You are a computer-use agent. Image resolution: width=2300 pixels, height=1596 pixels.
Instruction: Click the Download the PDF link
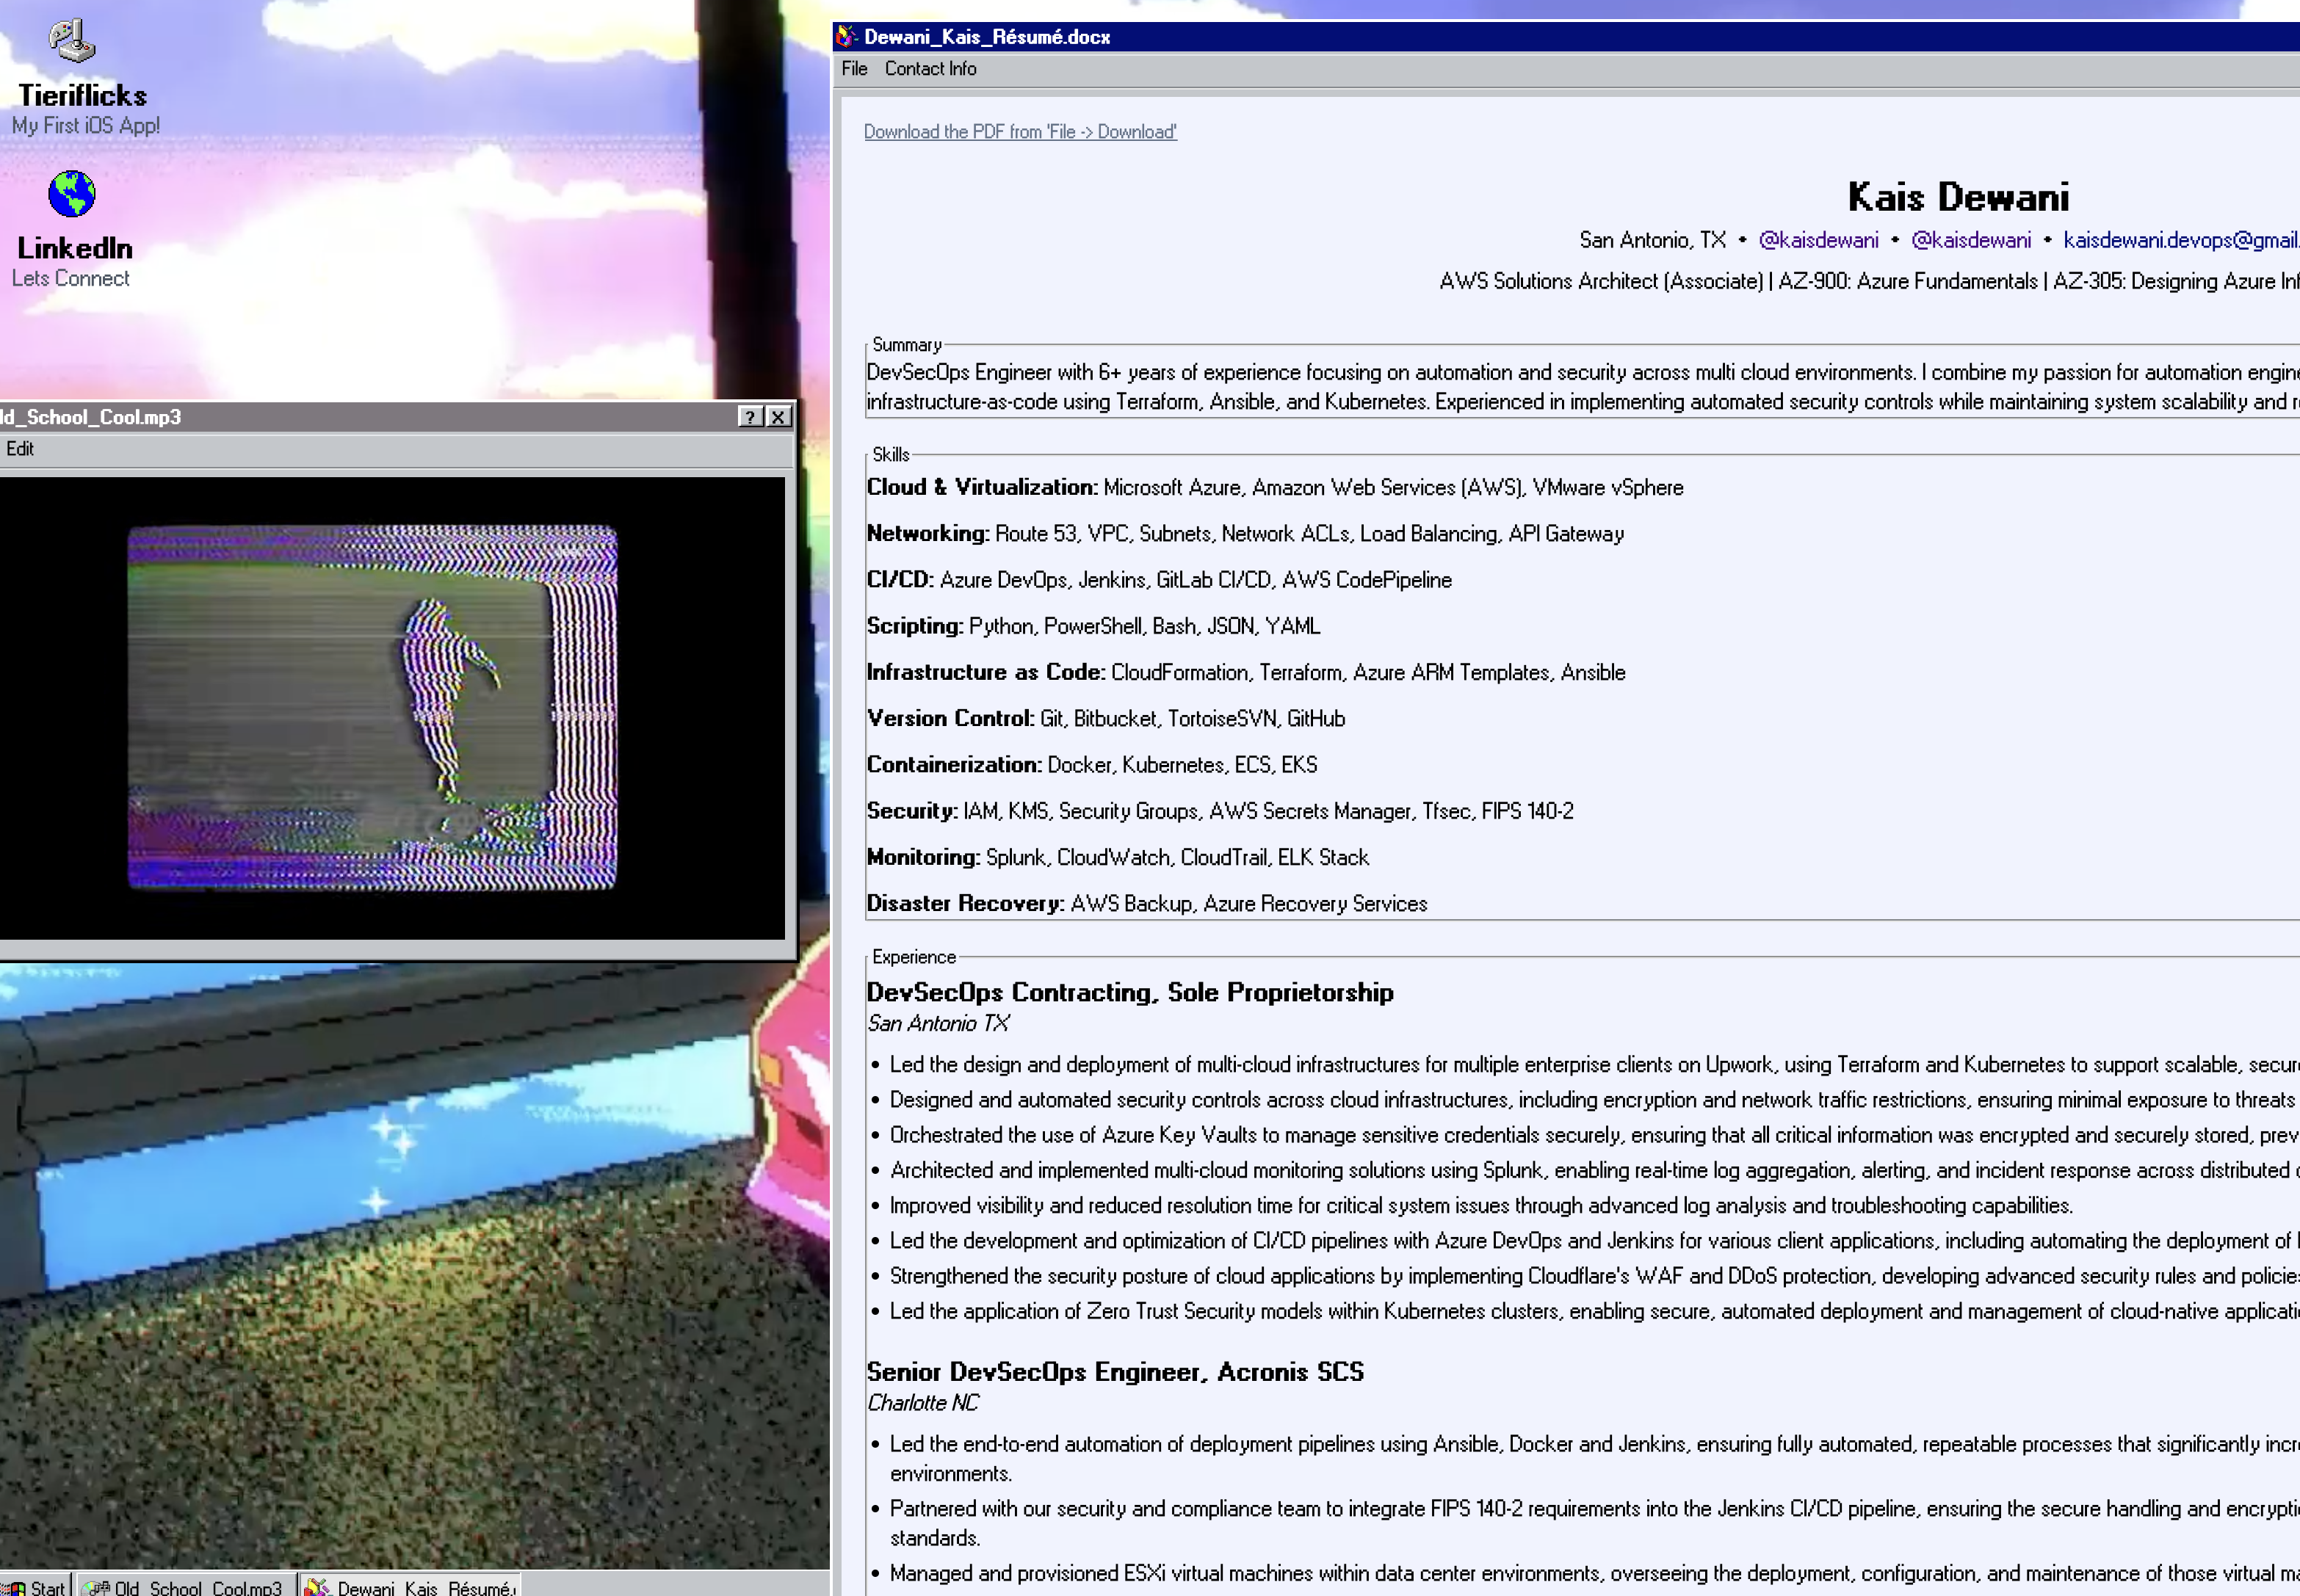[x=1020, y=132]
